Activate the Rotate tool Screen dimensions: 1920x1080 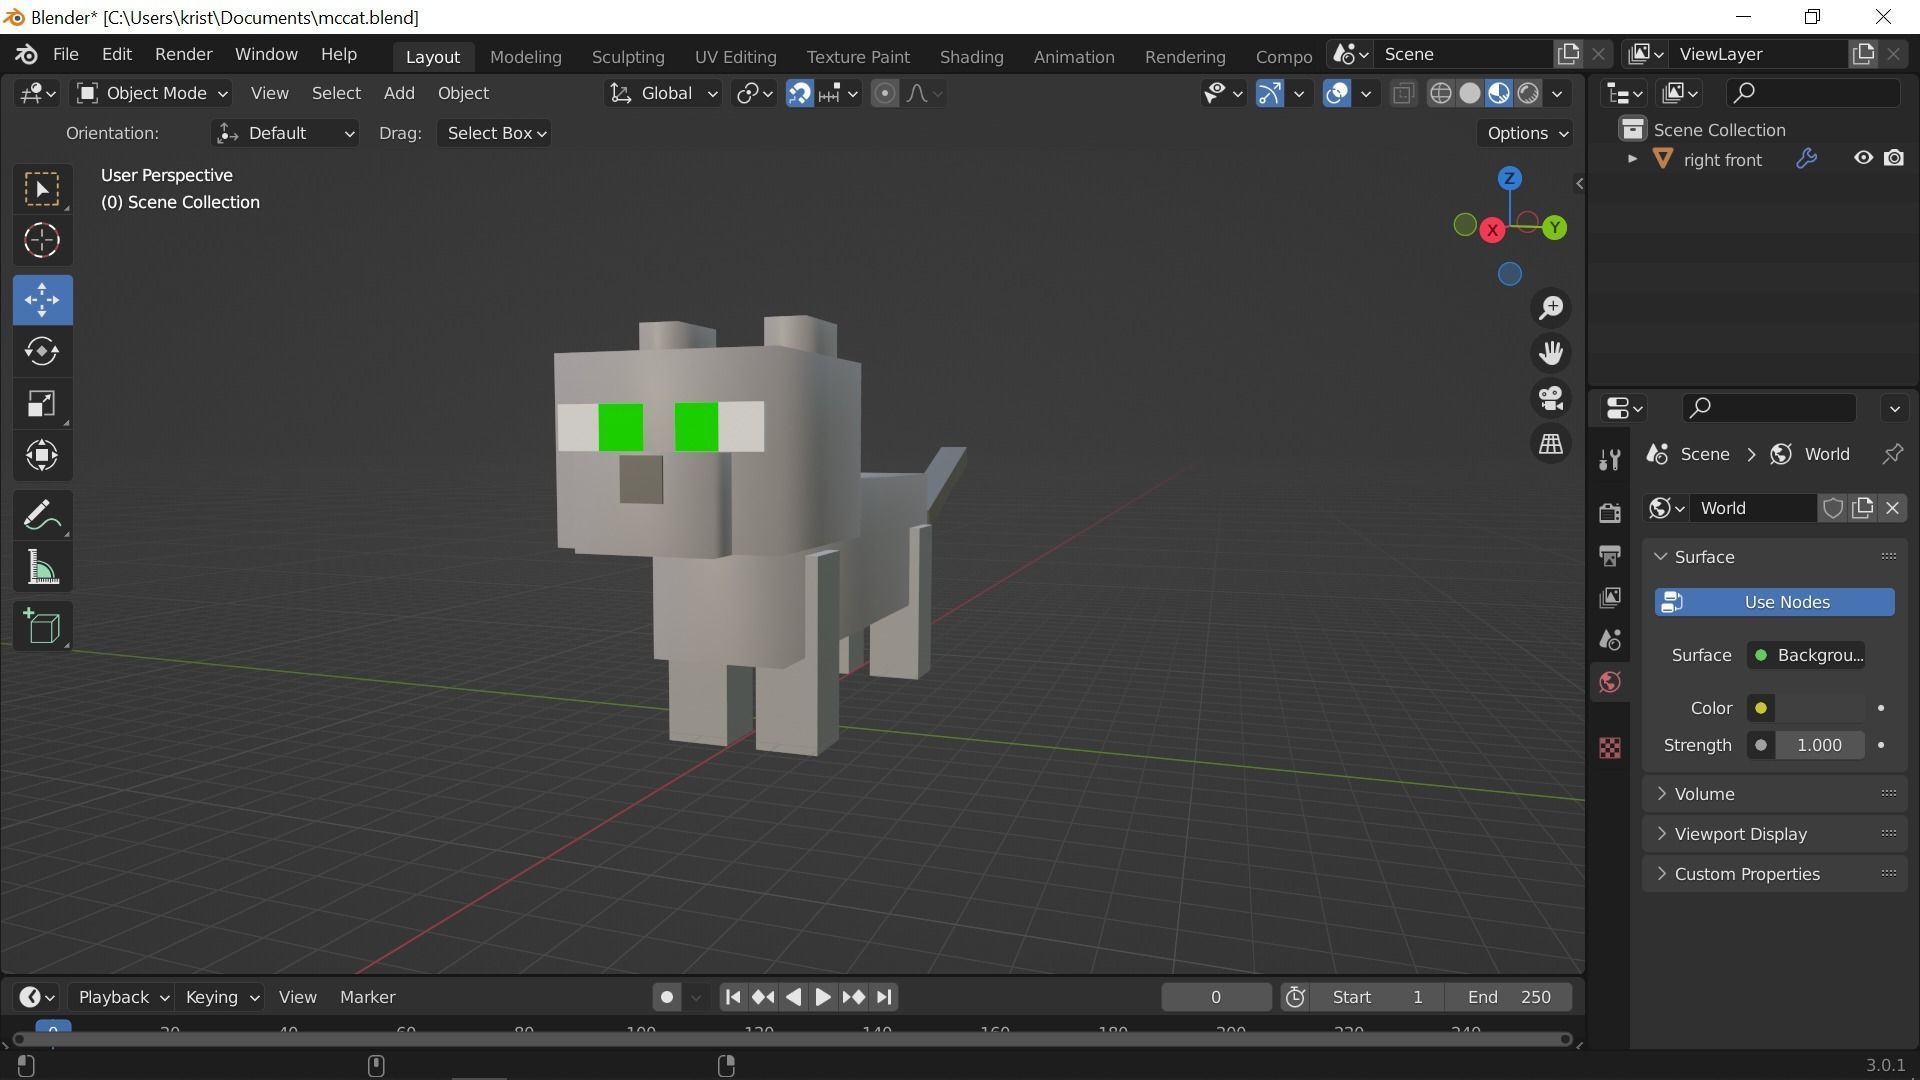pos(42,352)
